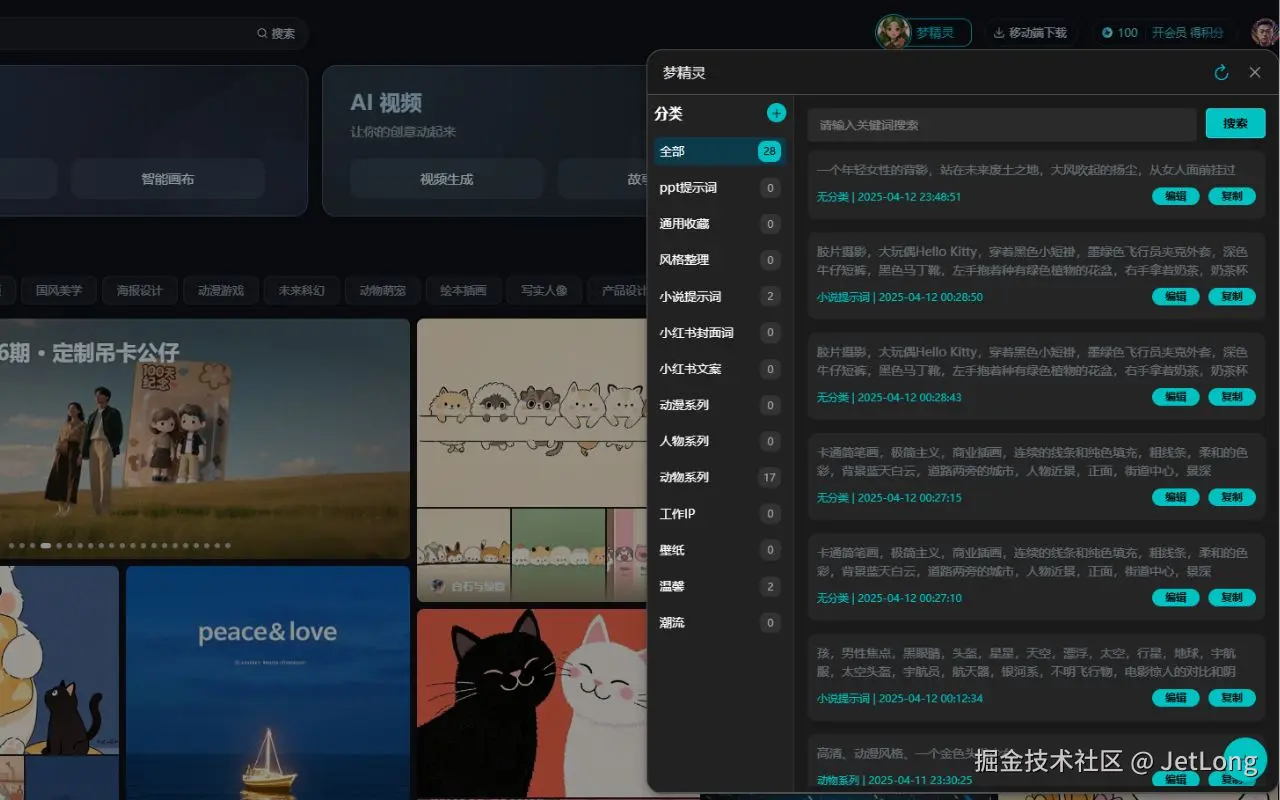This screenshot has height=800, width=1280.
Task: Click the 视频生成 button
Action: 446,179
